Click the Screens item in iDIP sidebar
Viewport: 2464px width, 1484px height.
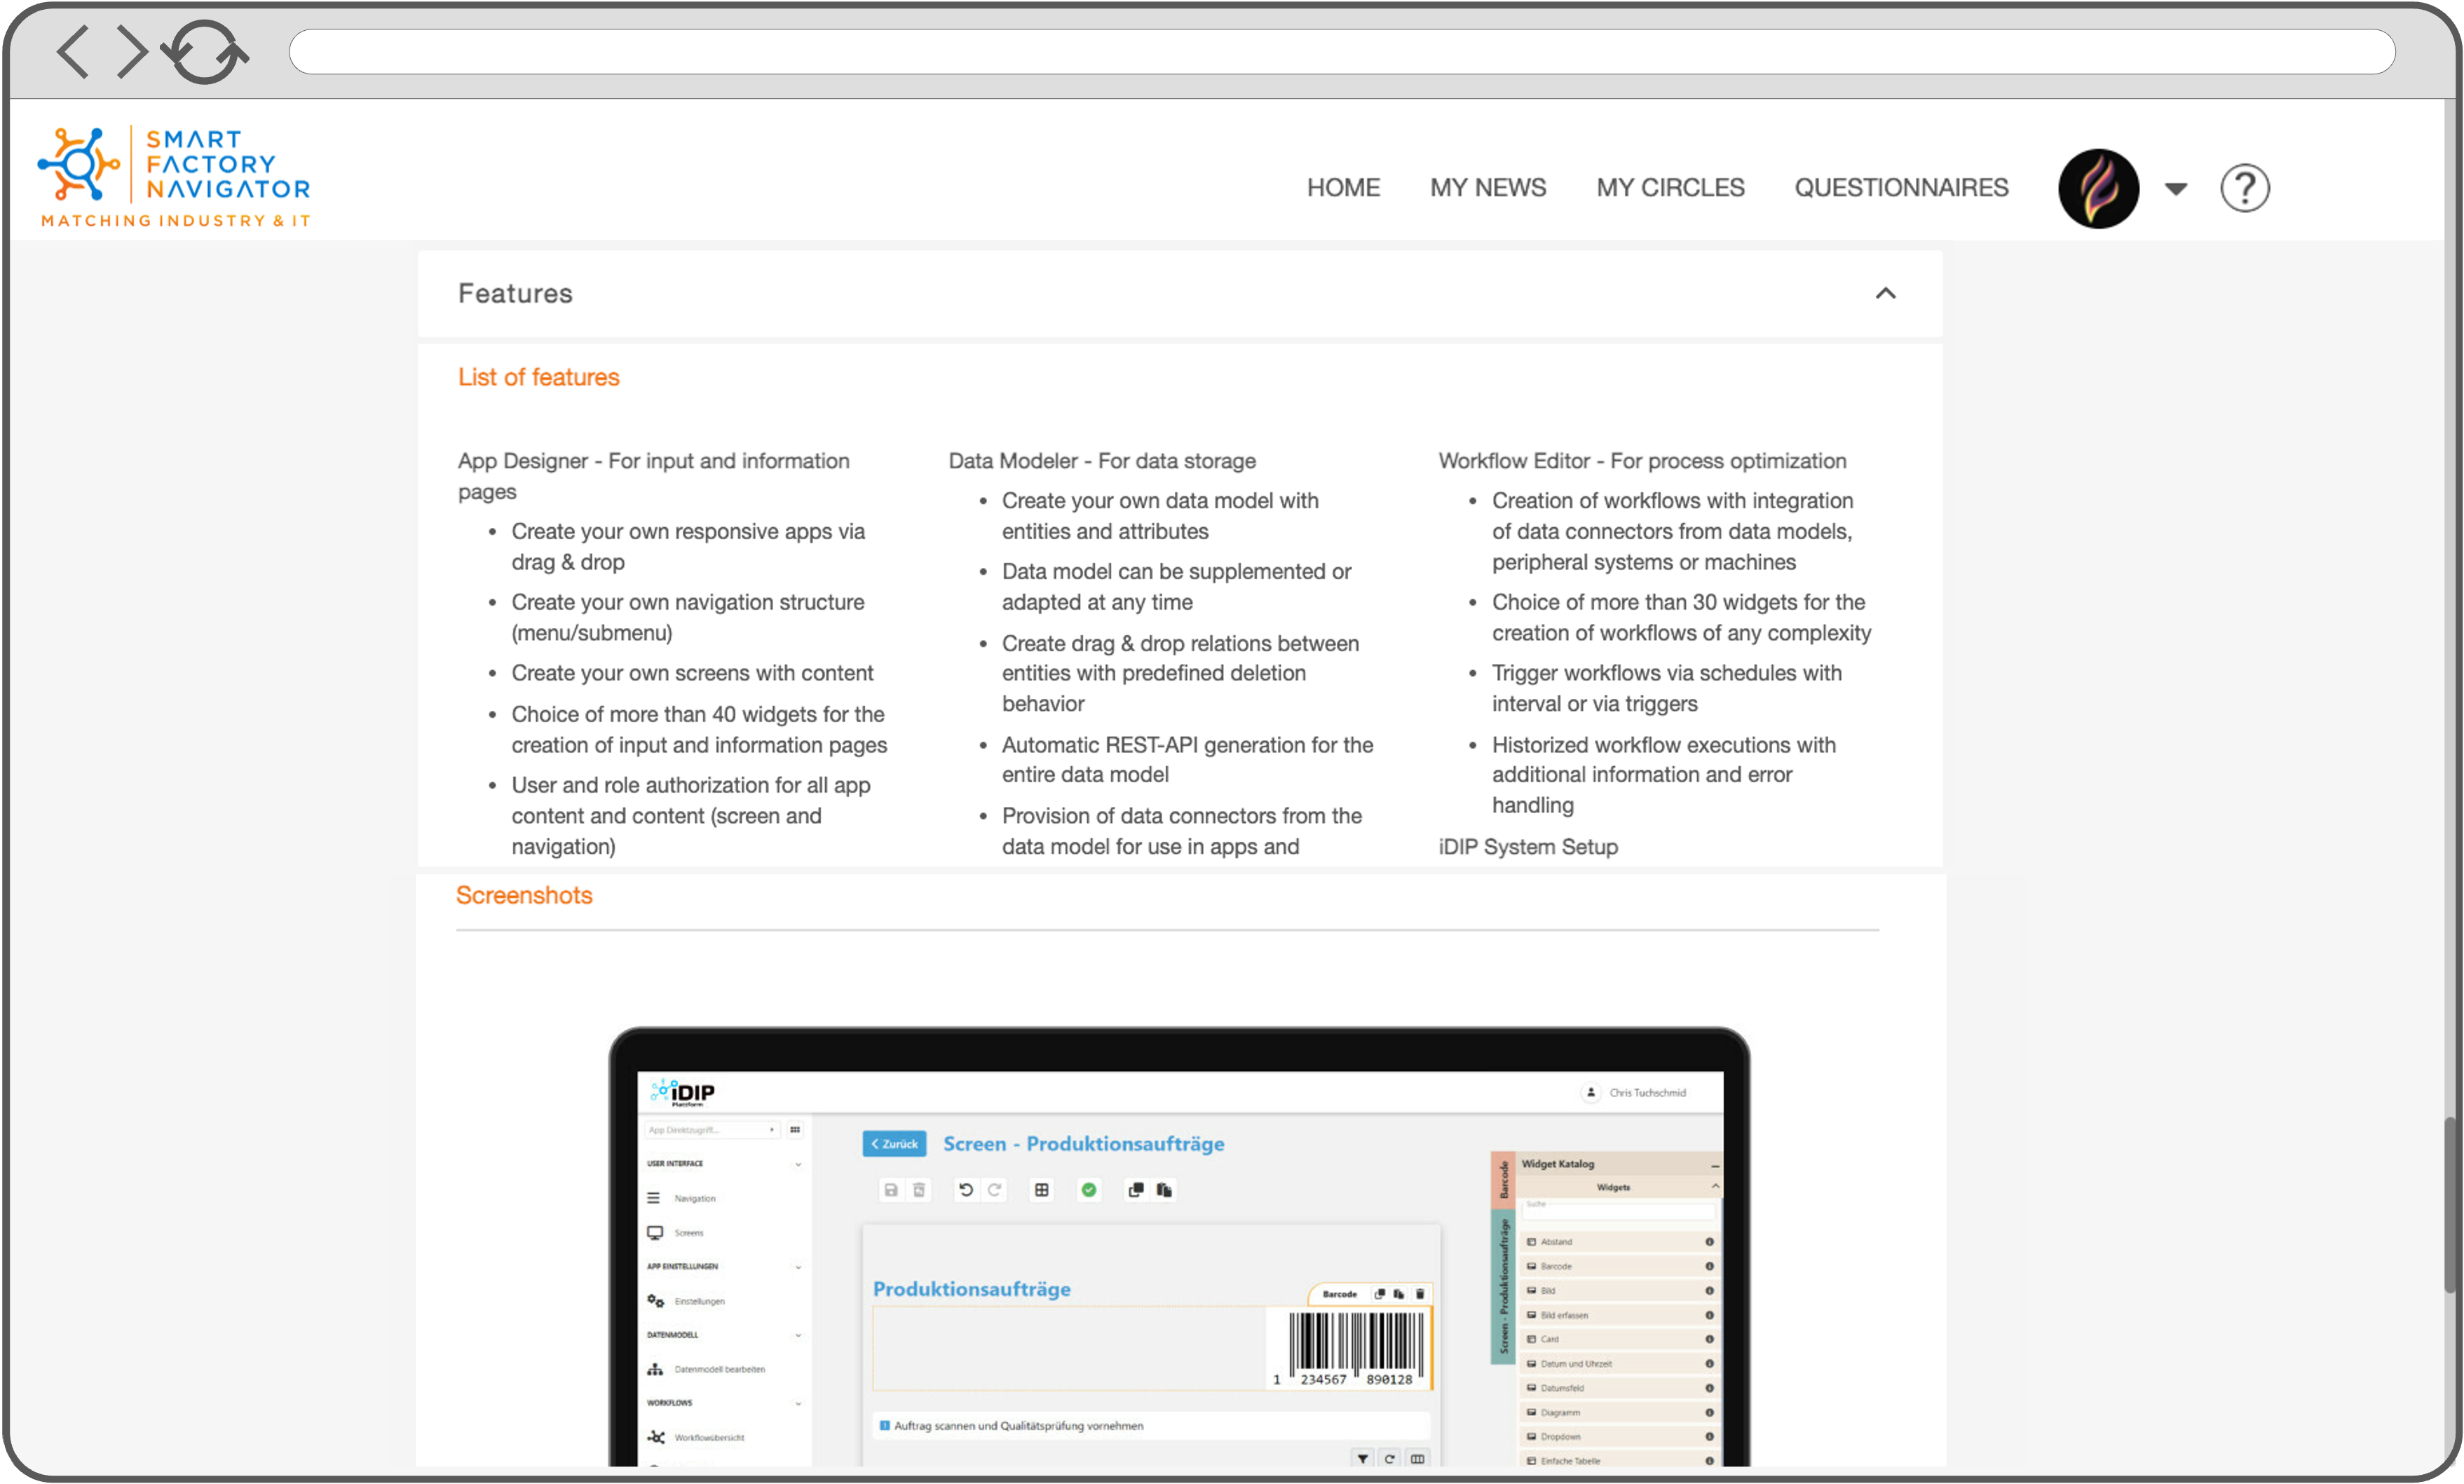coord(688,1233)
